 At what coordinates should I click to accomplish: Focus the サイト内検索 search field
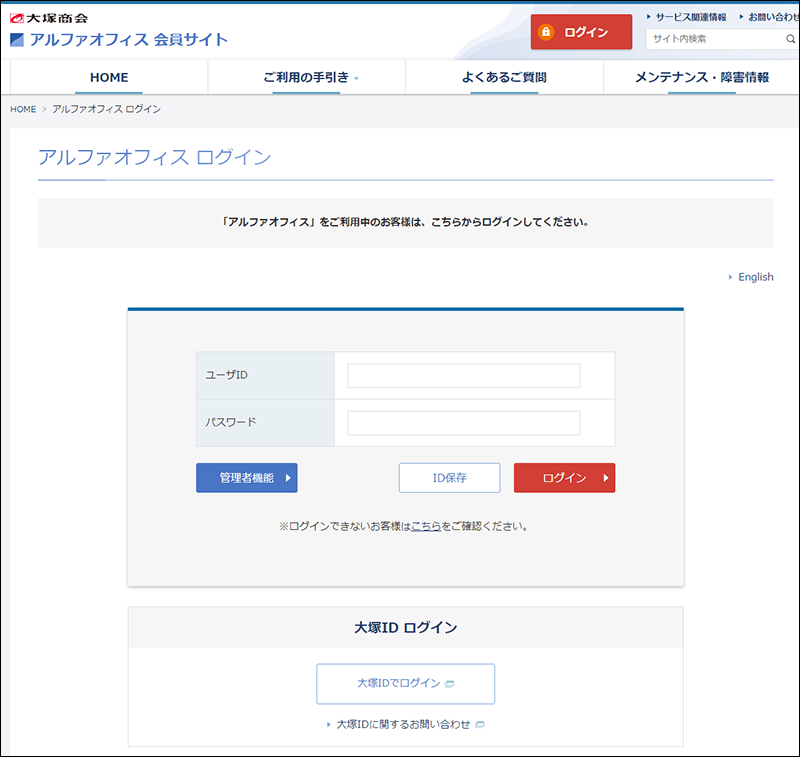(x=714, y=39)
